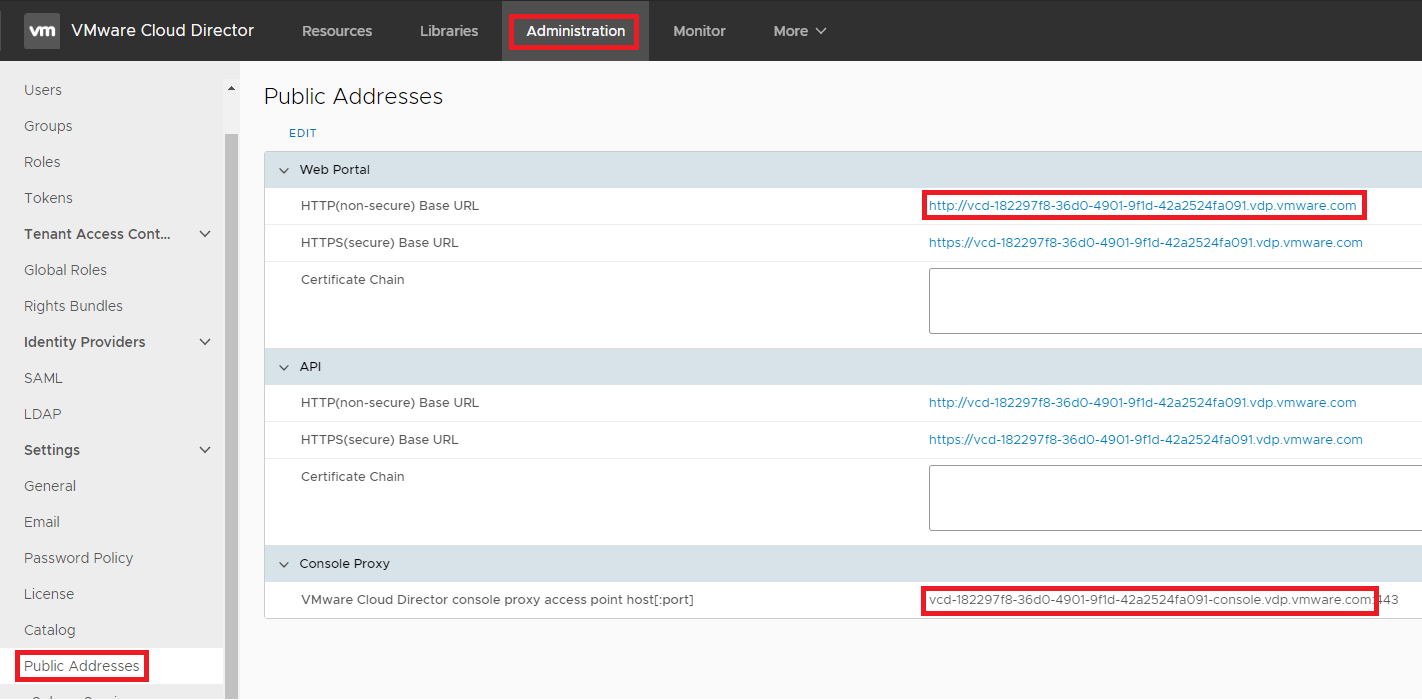Expand the Tenant Access Control section
Image resolution: width=1422 pixels, height=700 pixels.
click(x=205, y=233)
